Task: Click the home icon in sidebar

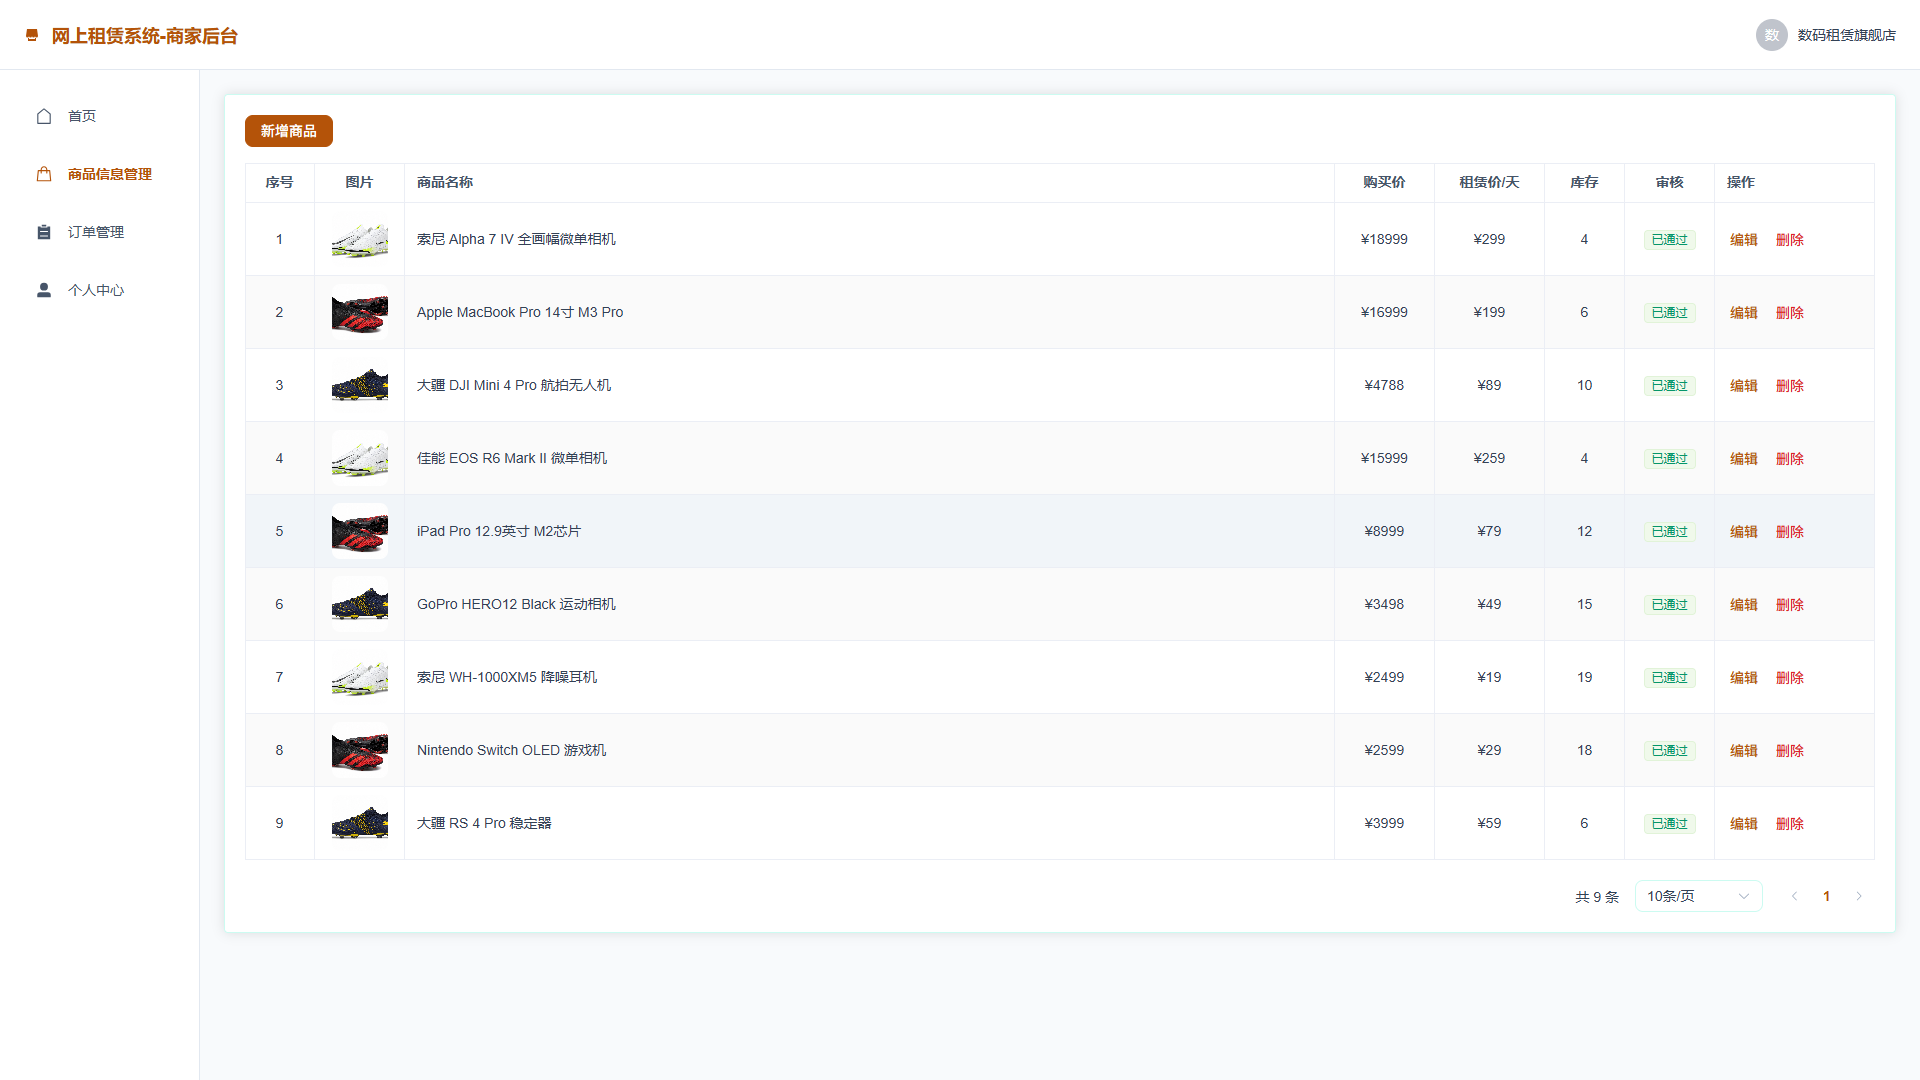Action: [44, 116]
